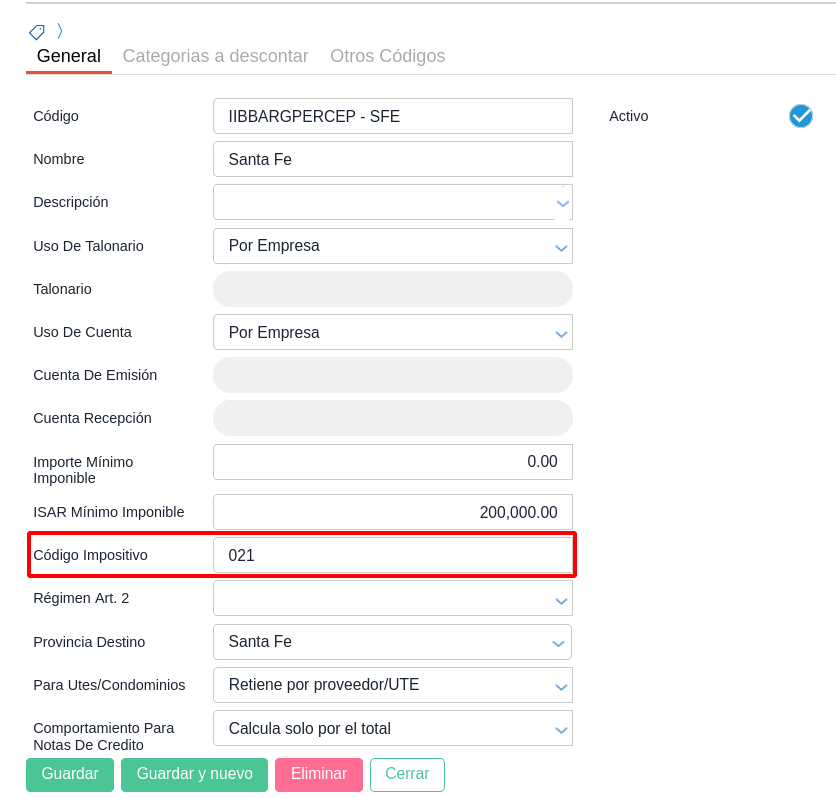This screenshot has width=836, height=798.
Task: Click the Eliminar button
Action: [319, 774]
